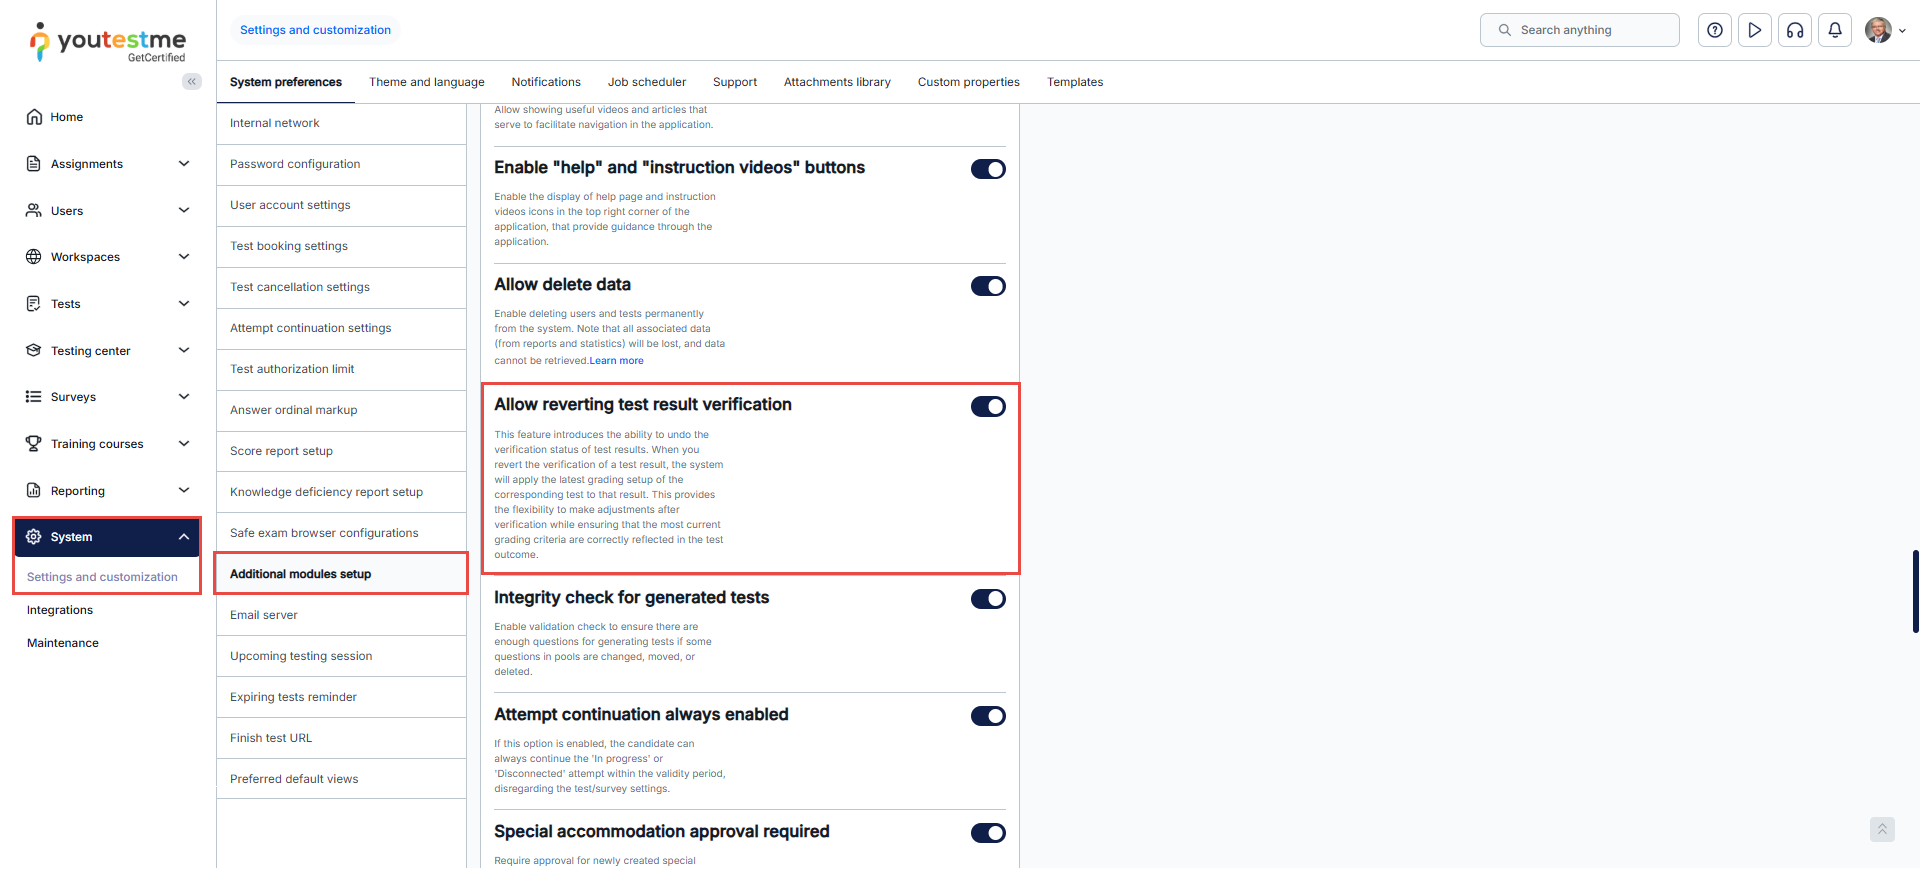
Task: Click the Learn more link
Action: pyautogui.click(x=616, y=361)
